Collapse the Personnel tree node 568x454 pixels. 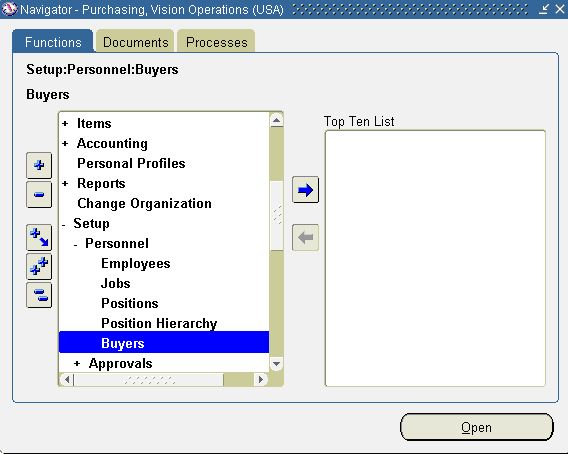[76, 245]
